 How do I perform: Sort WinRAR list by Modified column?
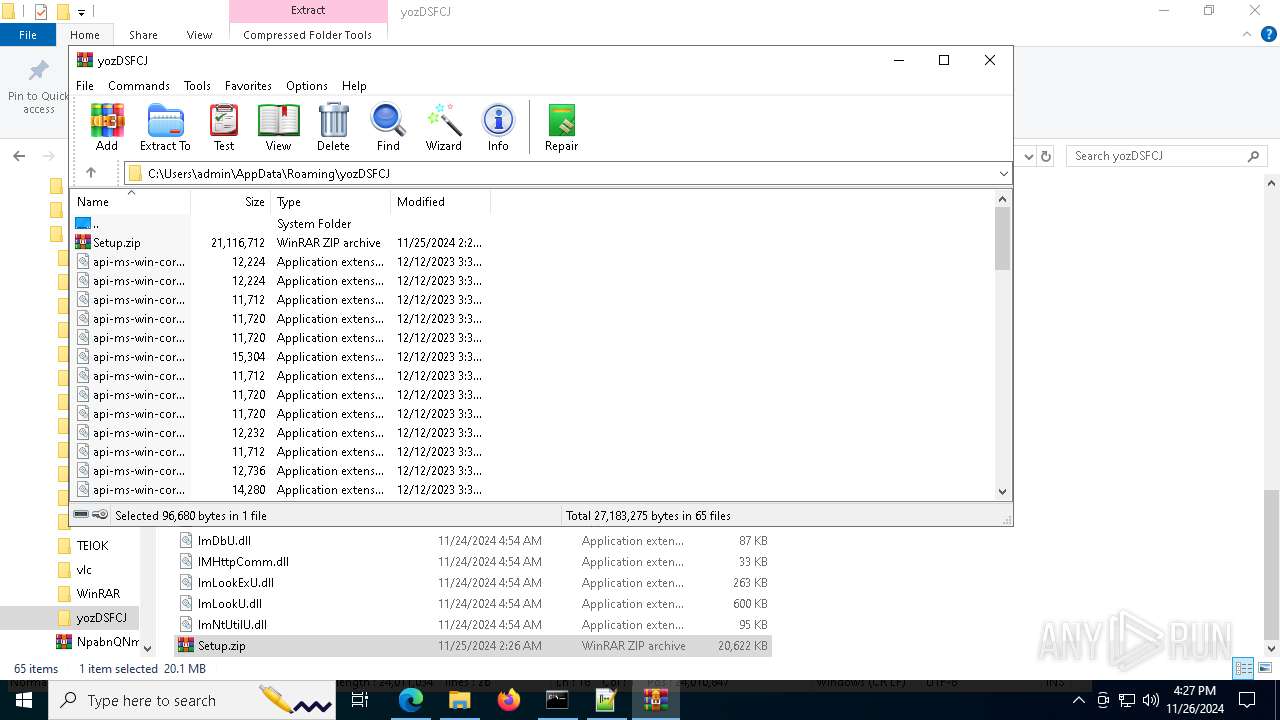[x=441, y=201]
